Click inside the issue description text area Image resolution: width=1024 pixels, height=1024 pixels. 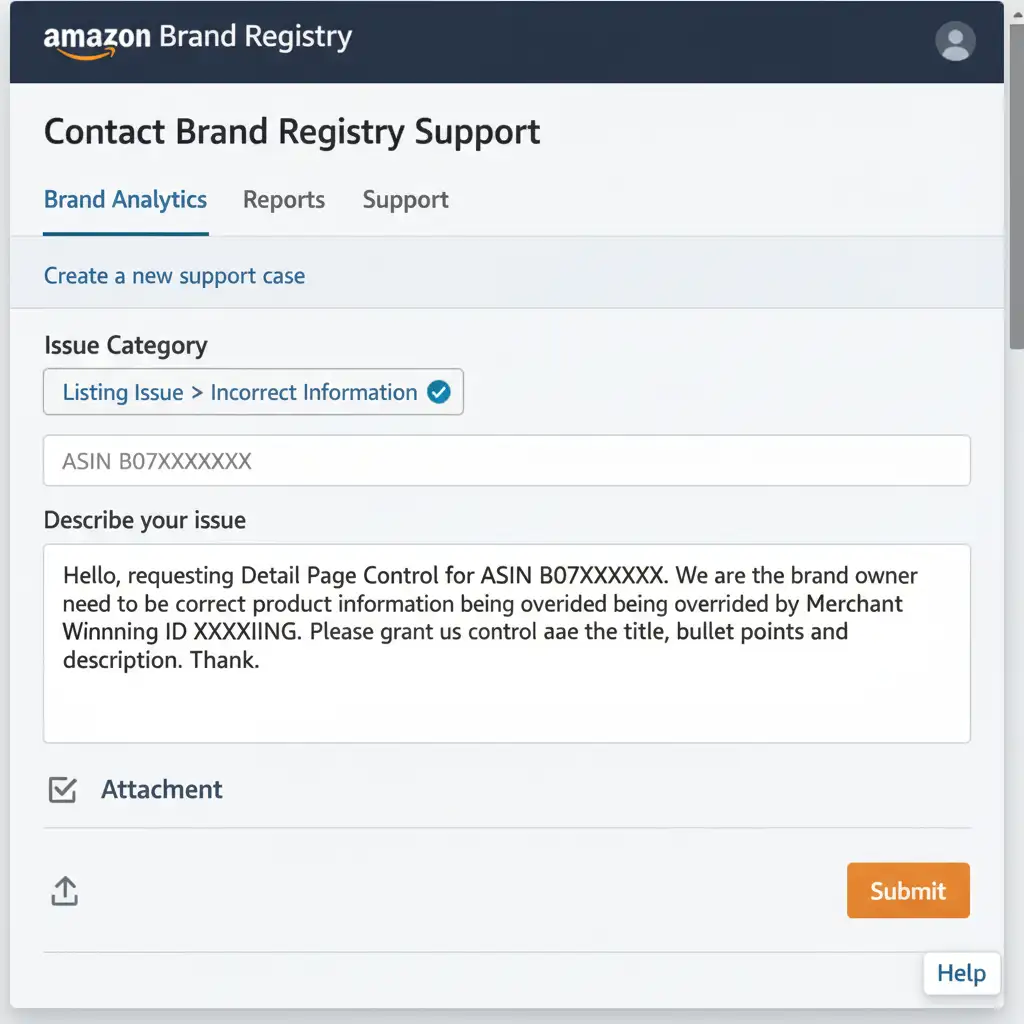tap(506, 700)
